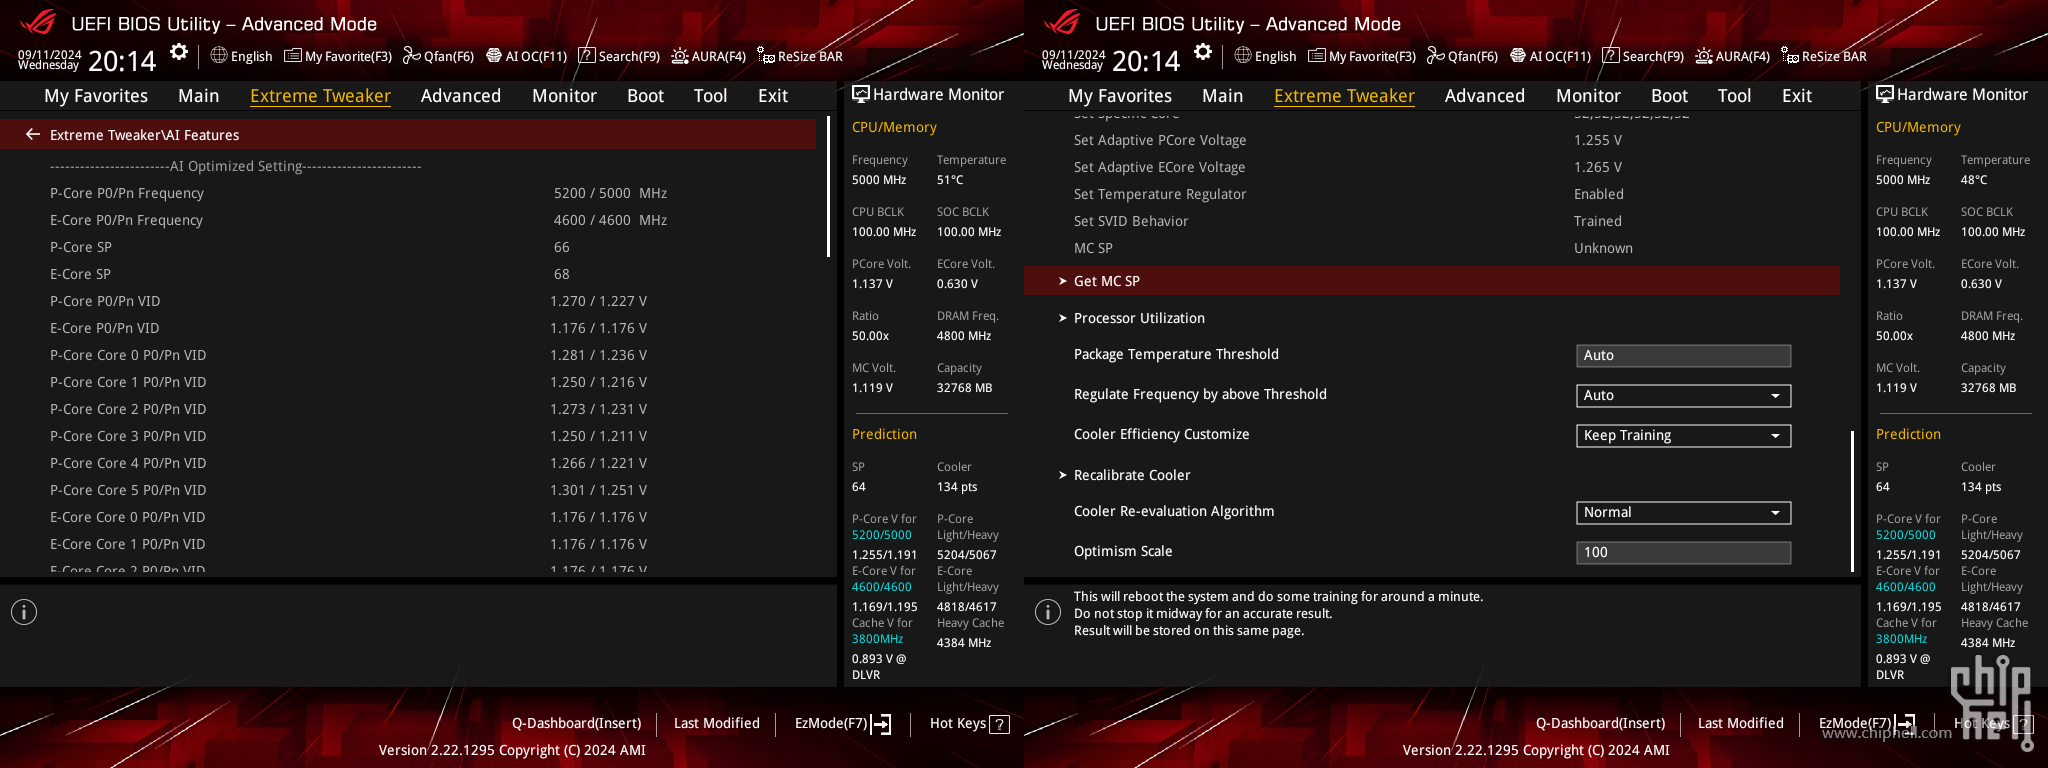Open Regulate Frequency by above Threshold dropdown
Screen dimensions: 2048x768
click(x=1683, y=395)
